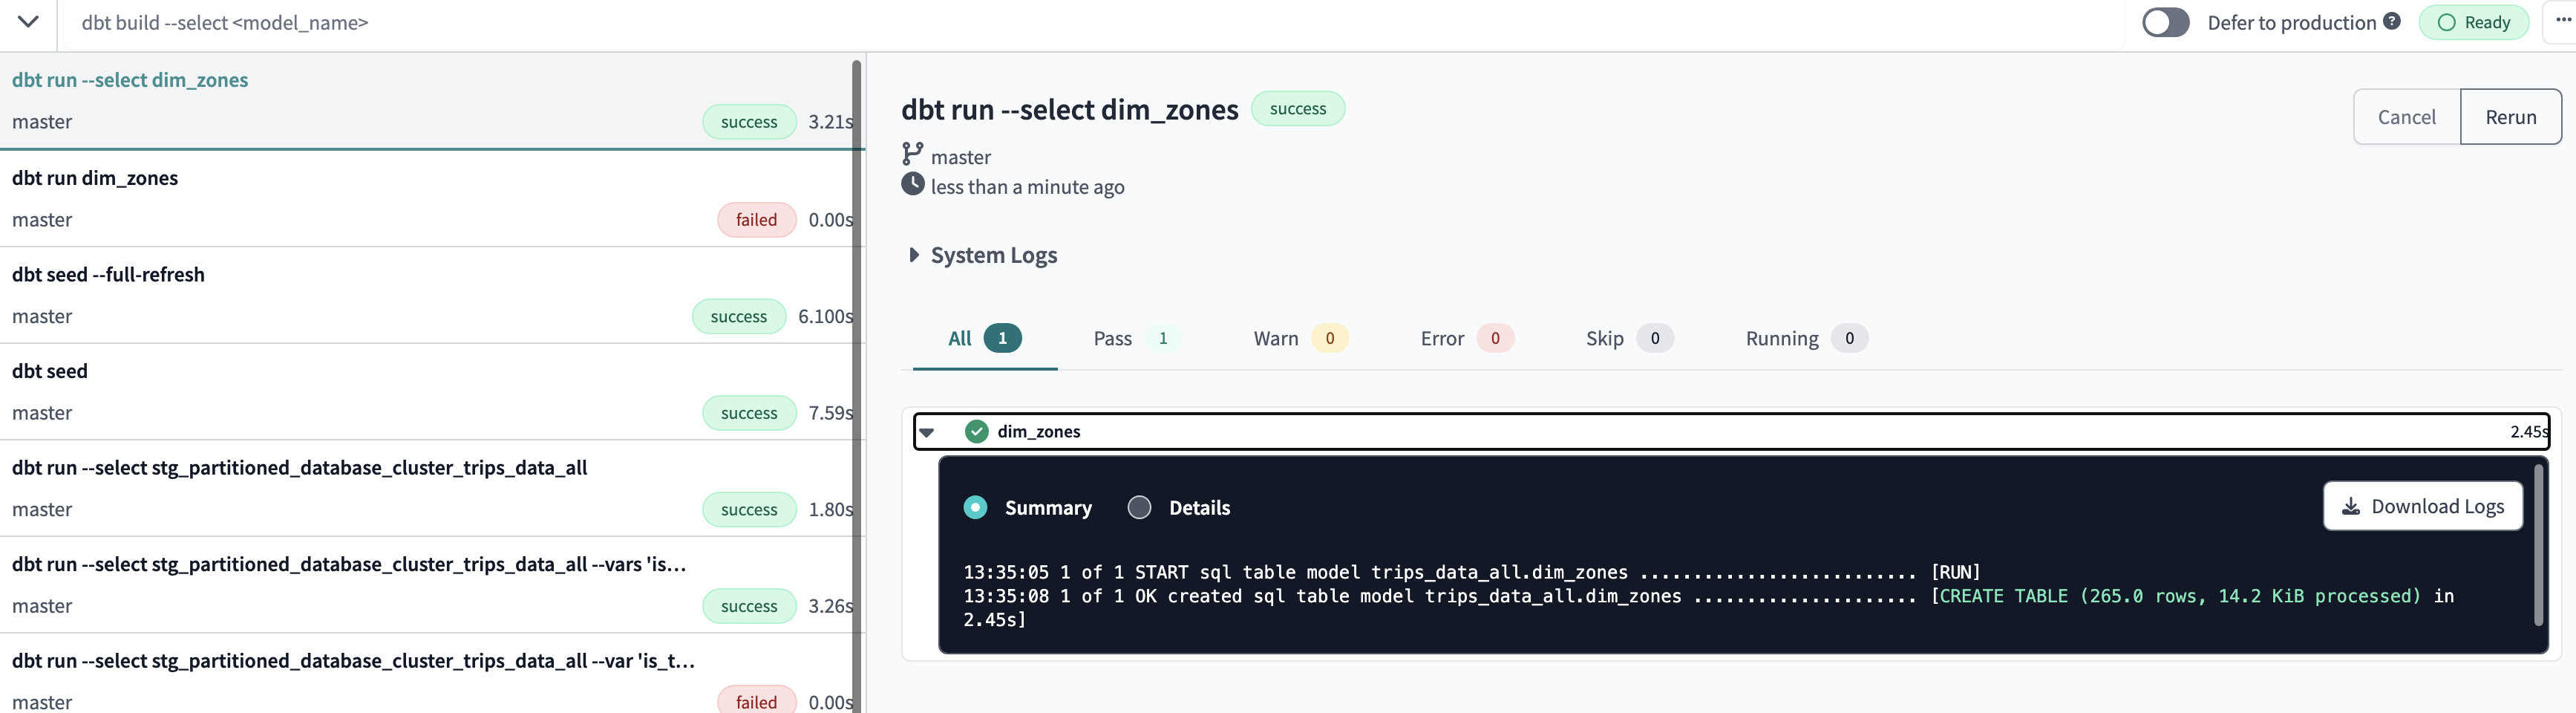The height and width of the screenshot is (713, 2576).
Task: Select the Summary radio button
Action: click(975, 507)
